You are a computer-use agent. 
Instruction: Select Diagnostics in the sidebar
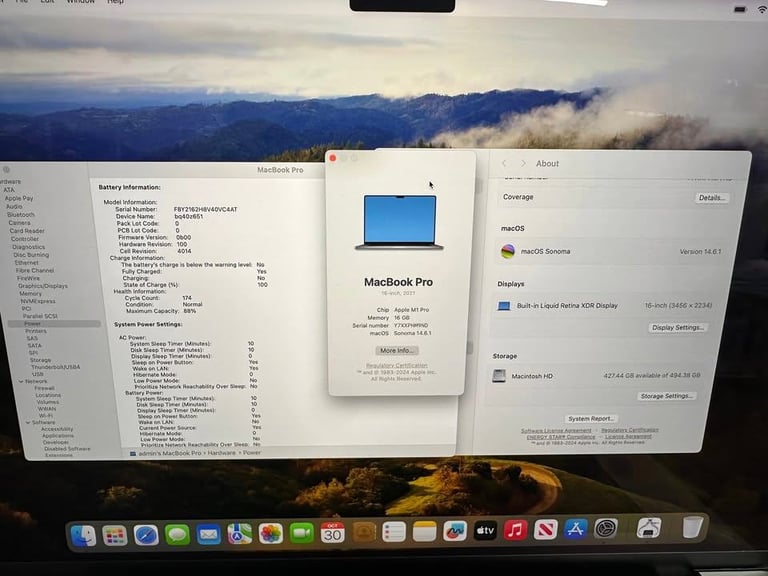click(28, 247)
